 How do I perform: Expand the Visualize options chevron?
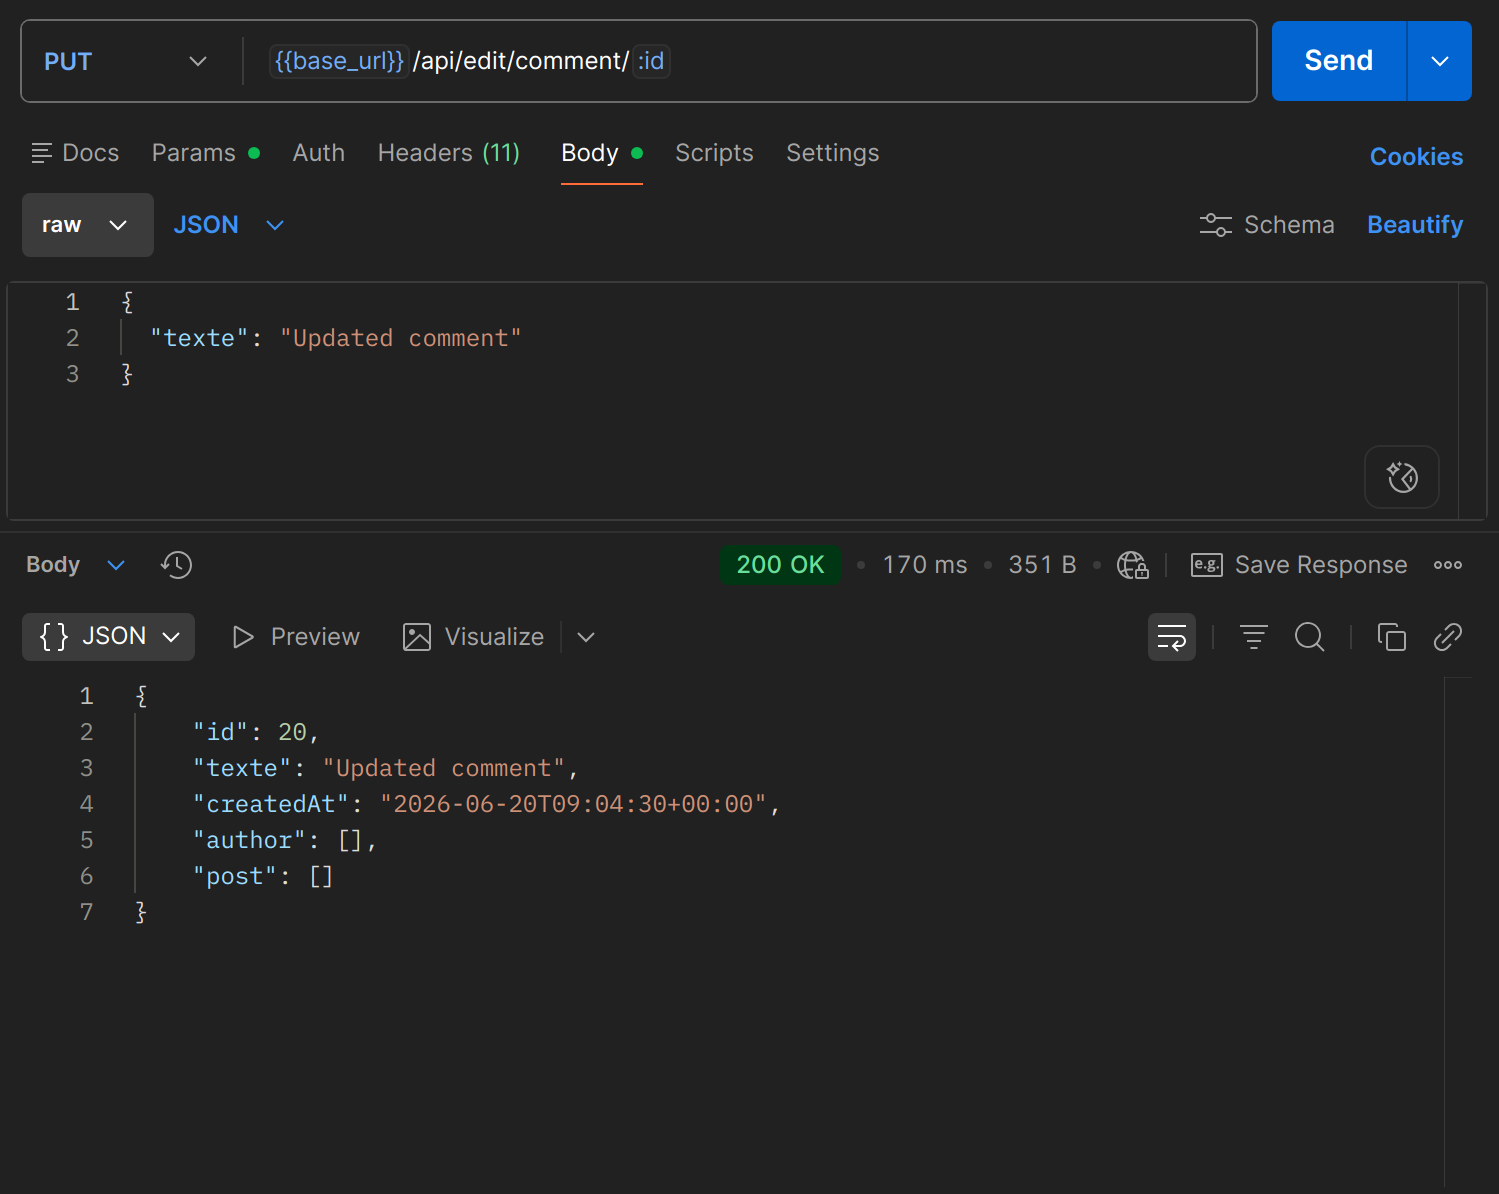pyautogui.click(x=586, y=637)
